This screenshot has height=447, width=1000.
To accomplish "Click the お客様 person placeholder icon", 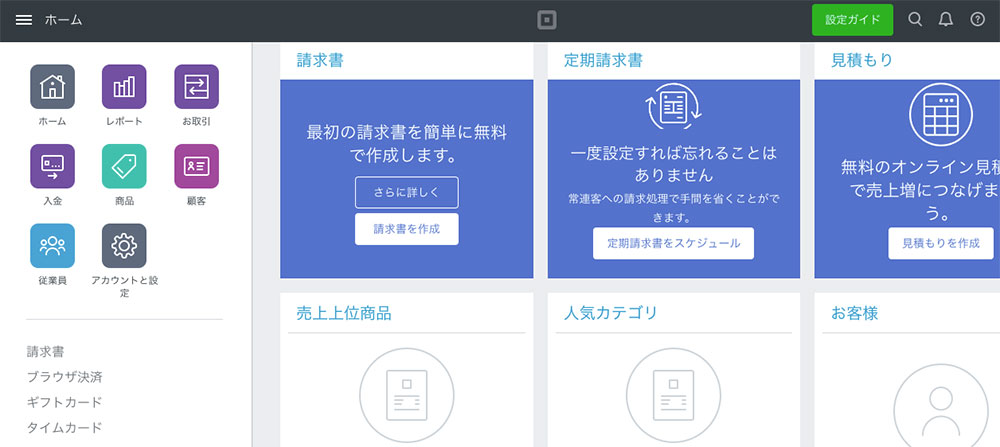I will click(x=941, y=408).
